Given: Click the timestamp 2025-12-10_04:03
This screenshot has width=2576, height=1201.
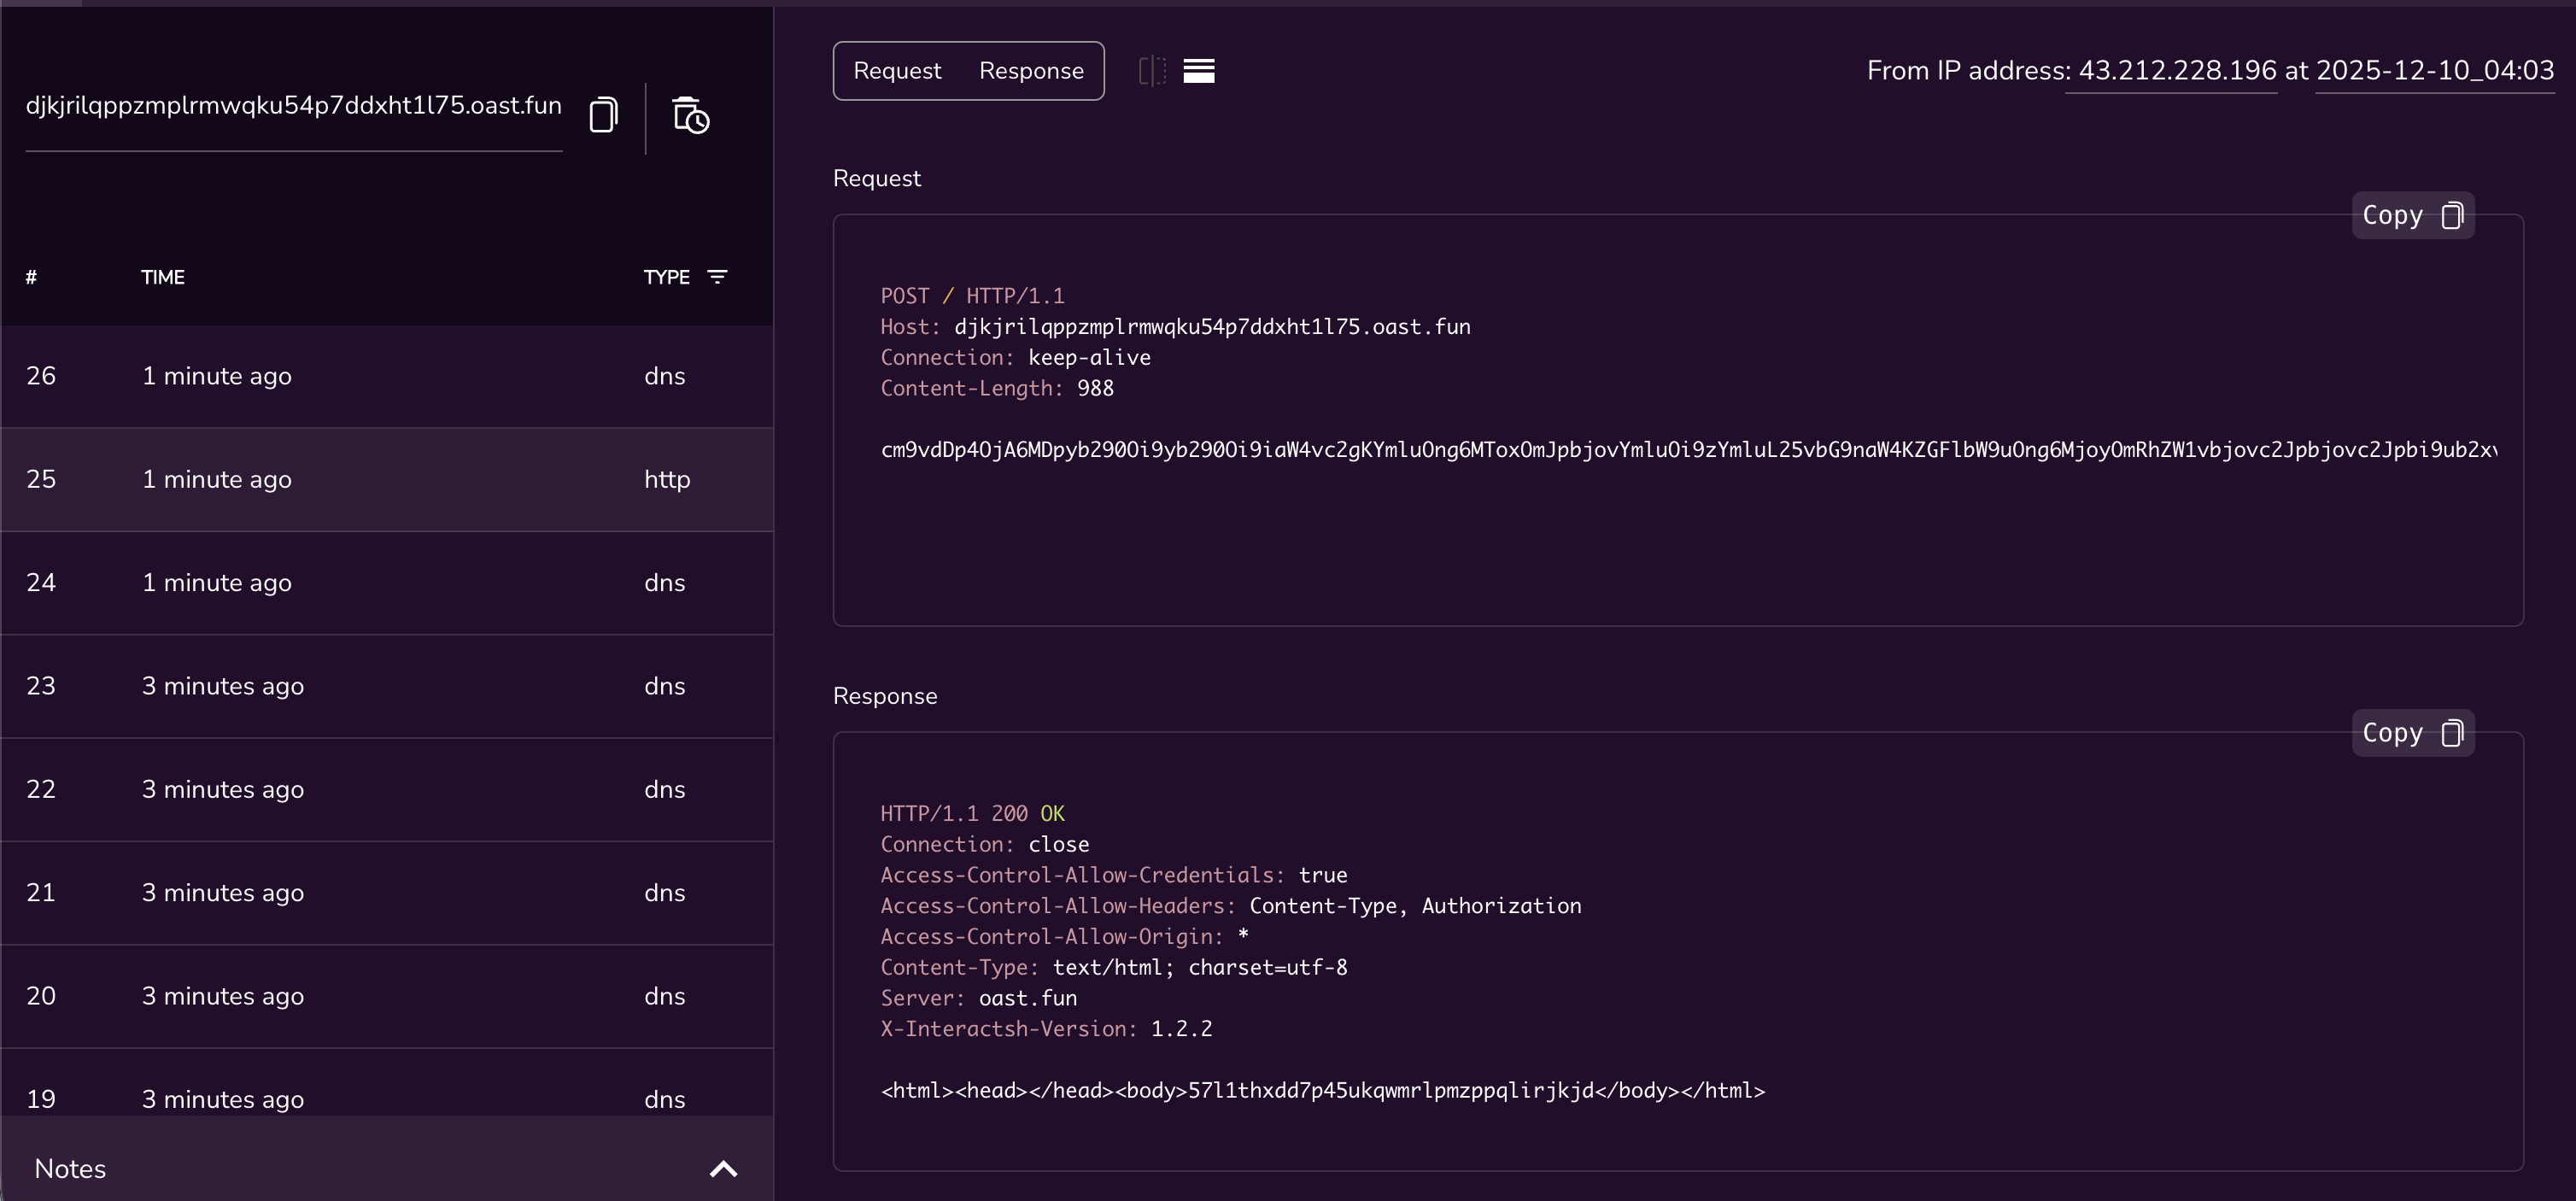Looking at the screenshot, I should (2435, 70).
